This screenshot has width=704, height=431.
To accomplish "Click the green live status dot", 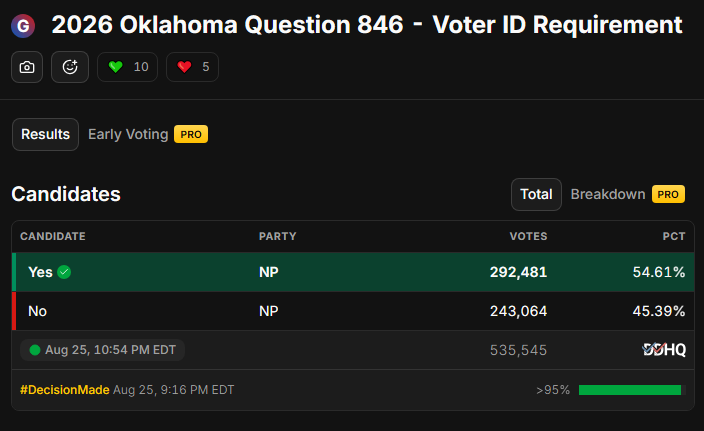I will 35,350.
